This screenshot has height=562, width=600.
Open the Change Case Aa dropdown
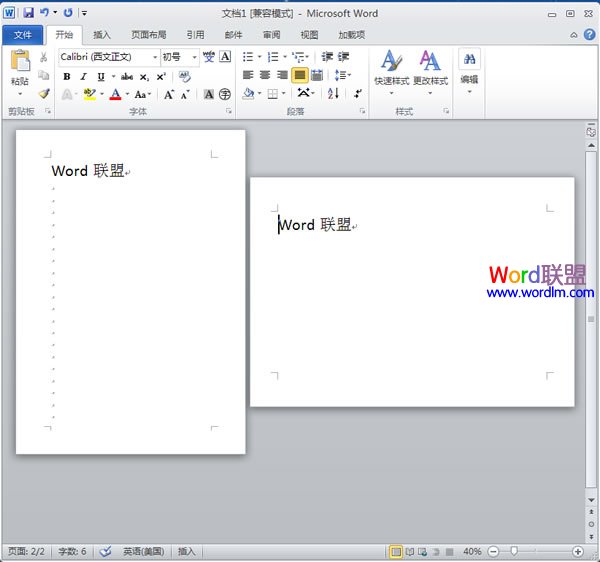[143, 94]
